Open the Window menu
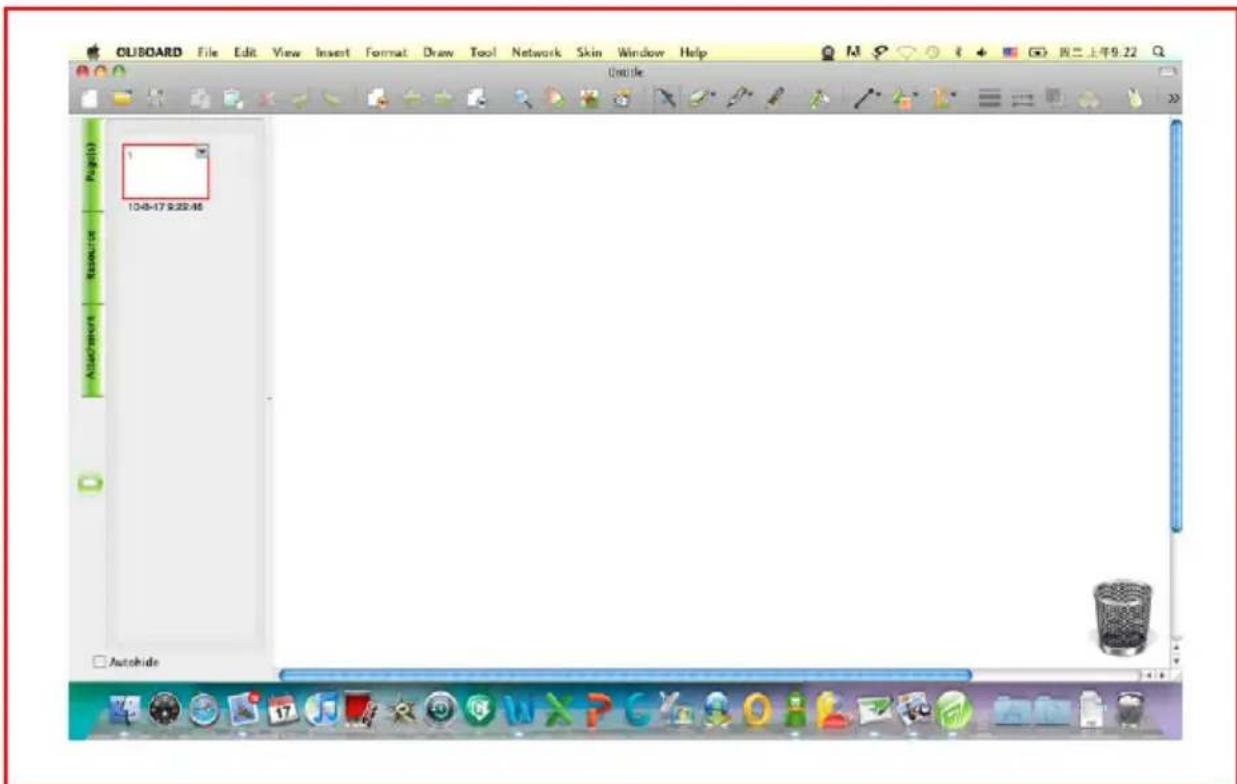This screenshot has height=784, width=1237. [x=641, y=52]
